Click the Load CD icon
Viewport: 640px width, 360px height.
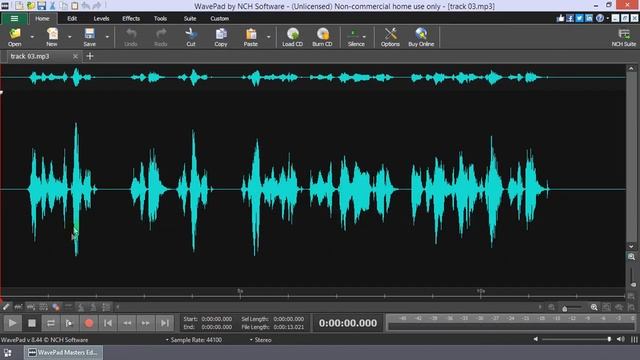(293, 37)
